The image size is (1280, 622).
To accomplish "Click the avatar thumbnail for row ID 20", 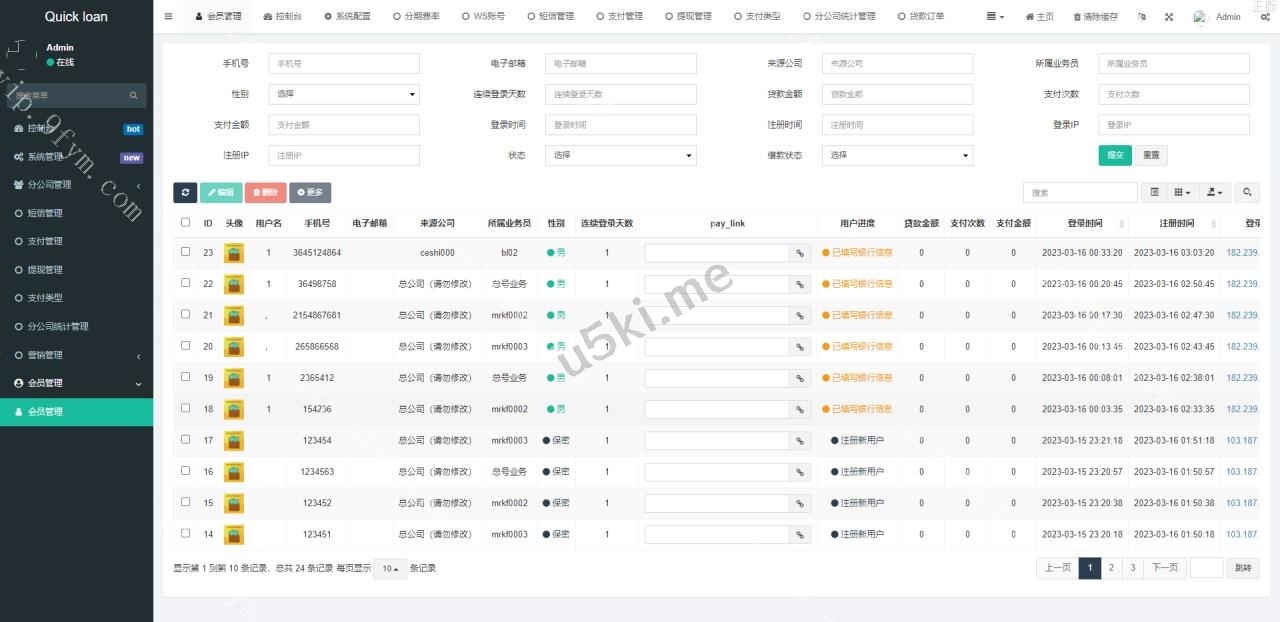I will point(234,347).
